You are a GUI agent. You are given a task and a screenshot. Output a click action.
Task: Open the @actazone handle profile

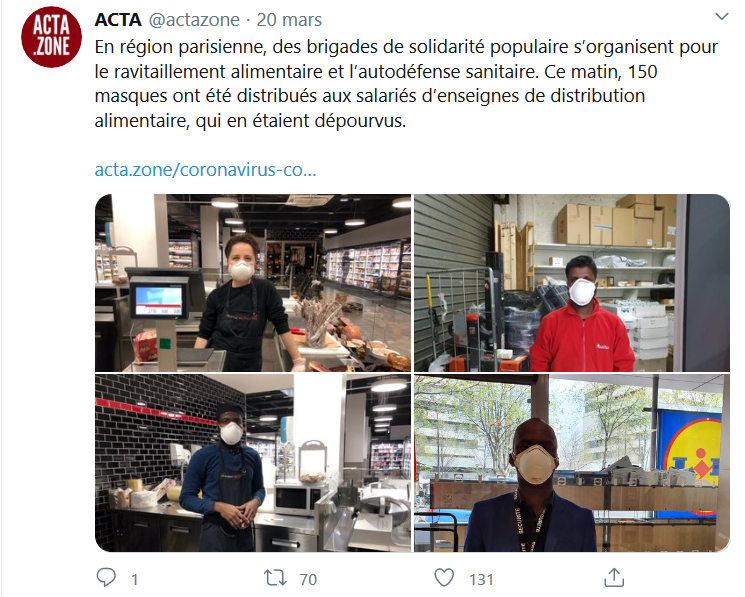click(194, 20)
